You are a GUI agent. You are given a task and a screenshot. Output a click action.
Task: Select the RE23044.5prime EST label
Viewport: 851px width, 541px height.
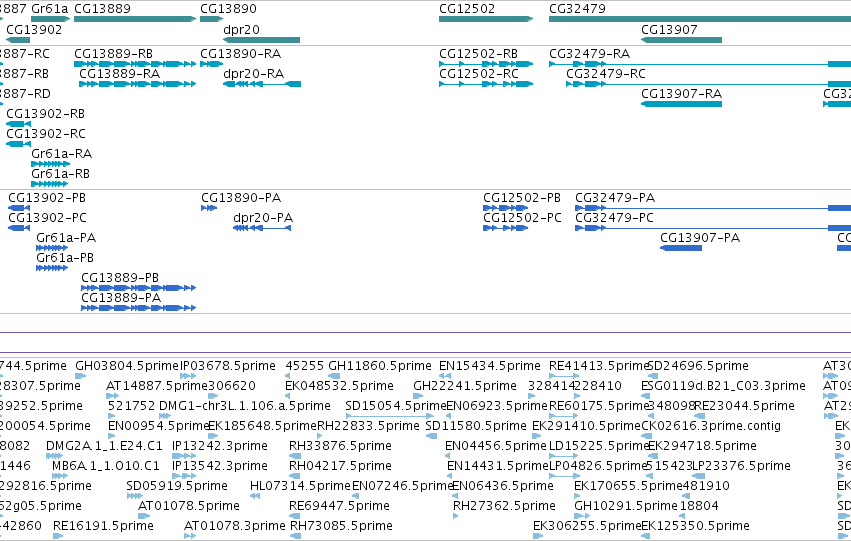[x=744, y=406]
